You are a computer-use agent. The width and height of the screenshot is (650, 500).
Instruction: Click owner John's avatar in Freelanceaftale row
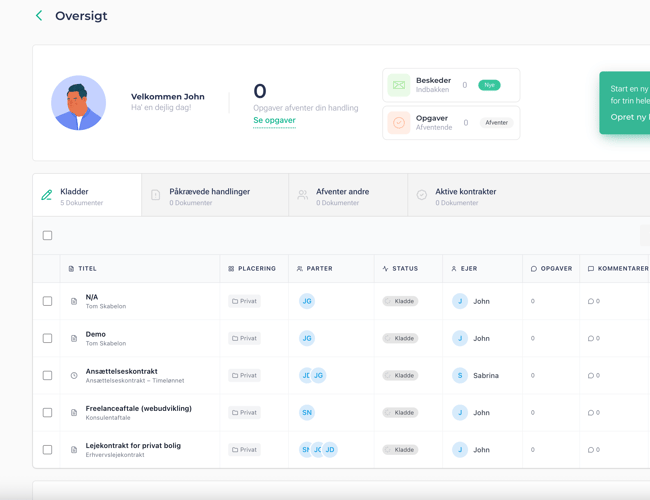tap(460, 413)
